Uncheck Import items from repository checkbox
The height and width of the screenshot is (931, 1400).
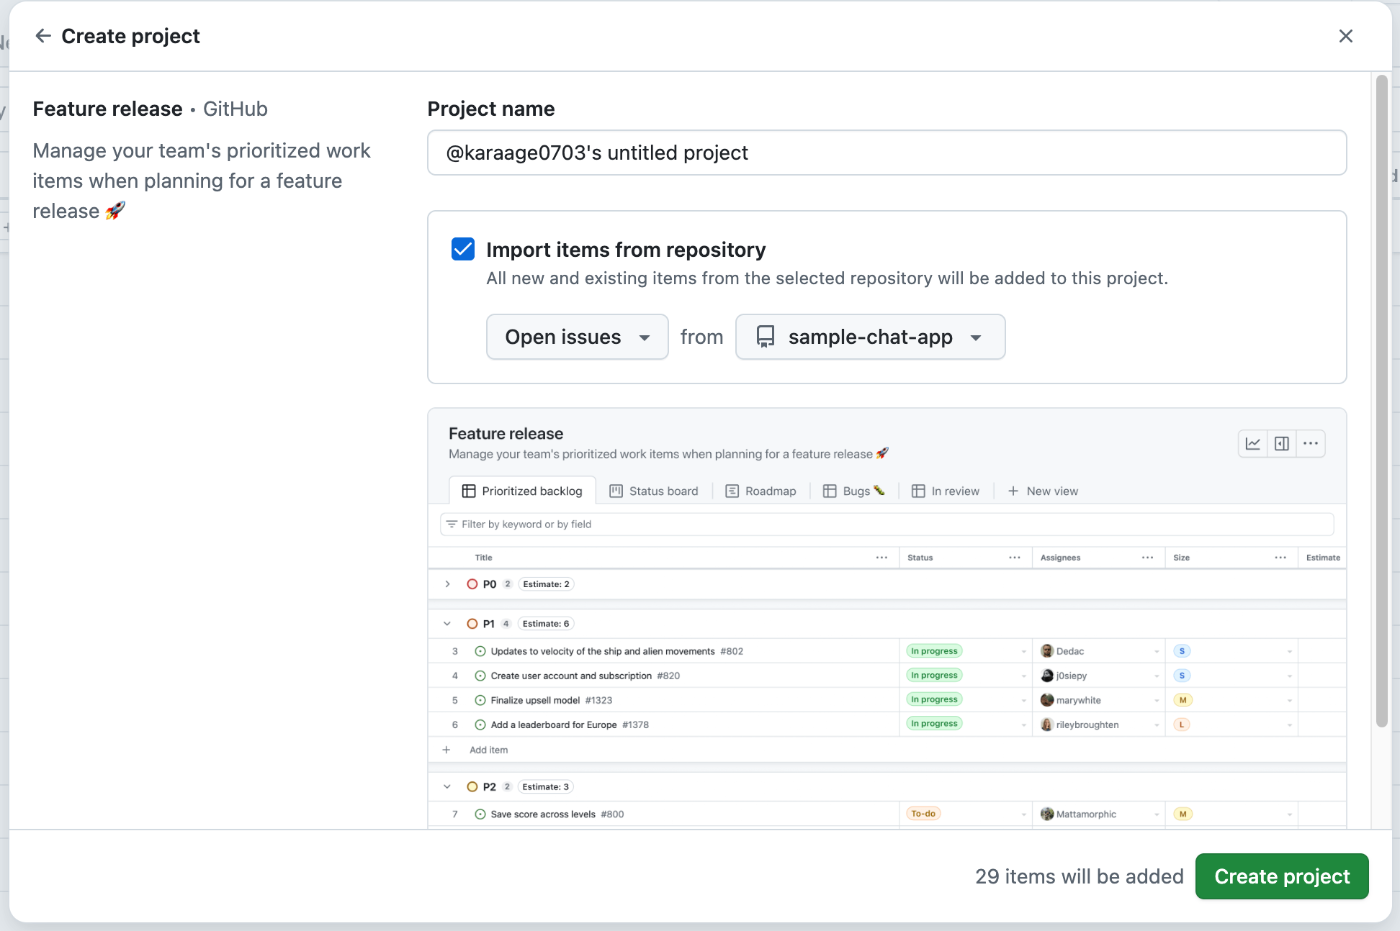(463, 249)
